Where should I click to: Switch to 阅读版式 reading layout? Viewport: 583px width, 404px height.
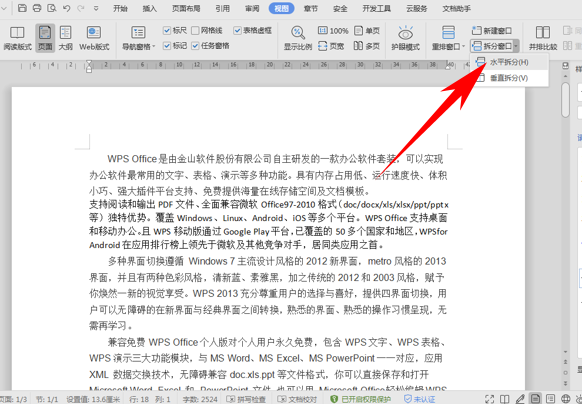tap(17, 38)
